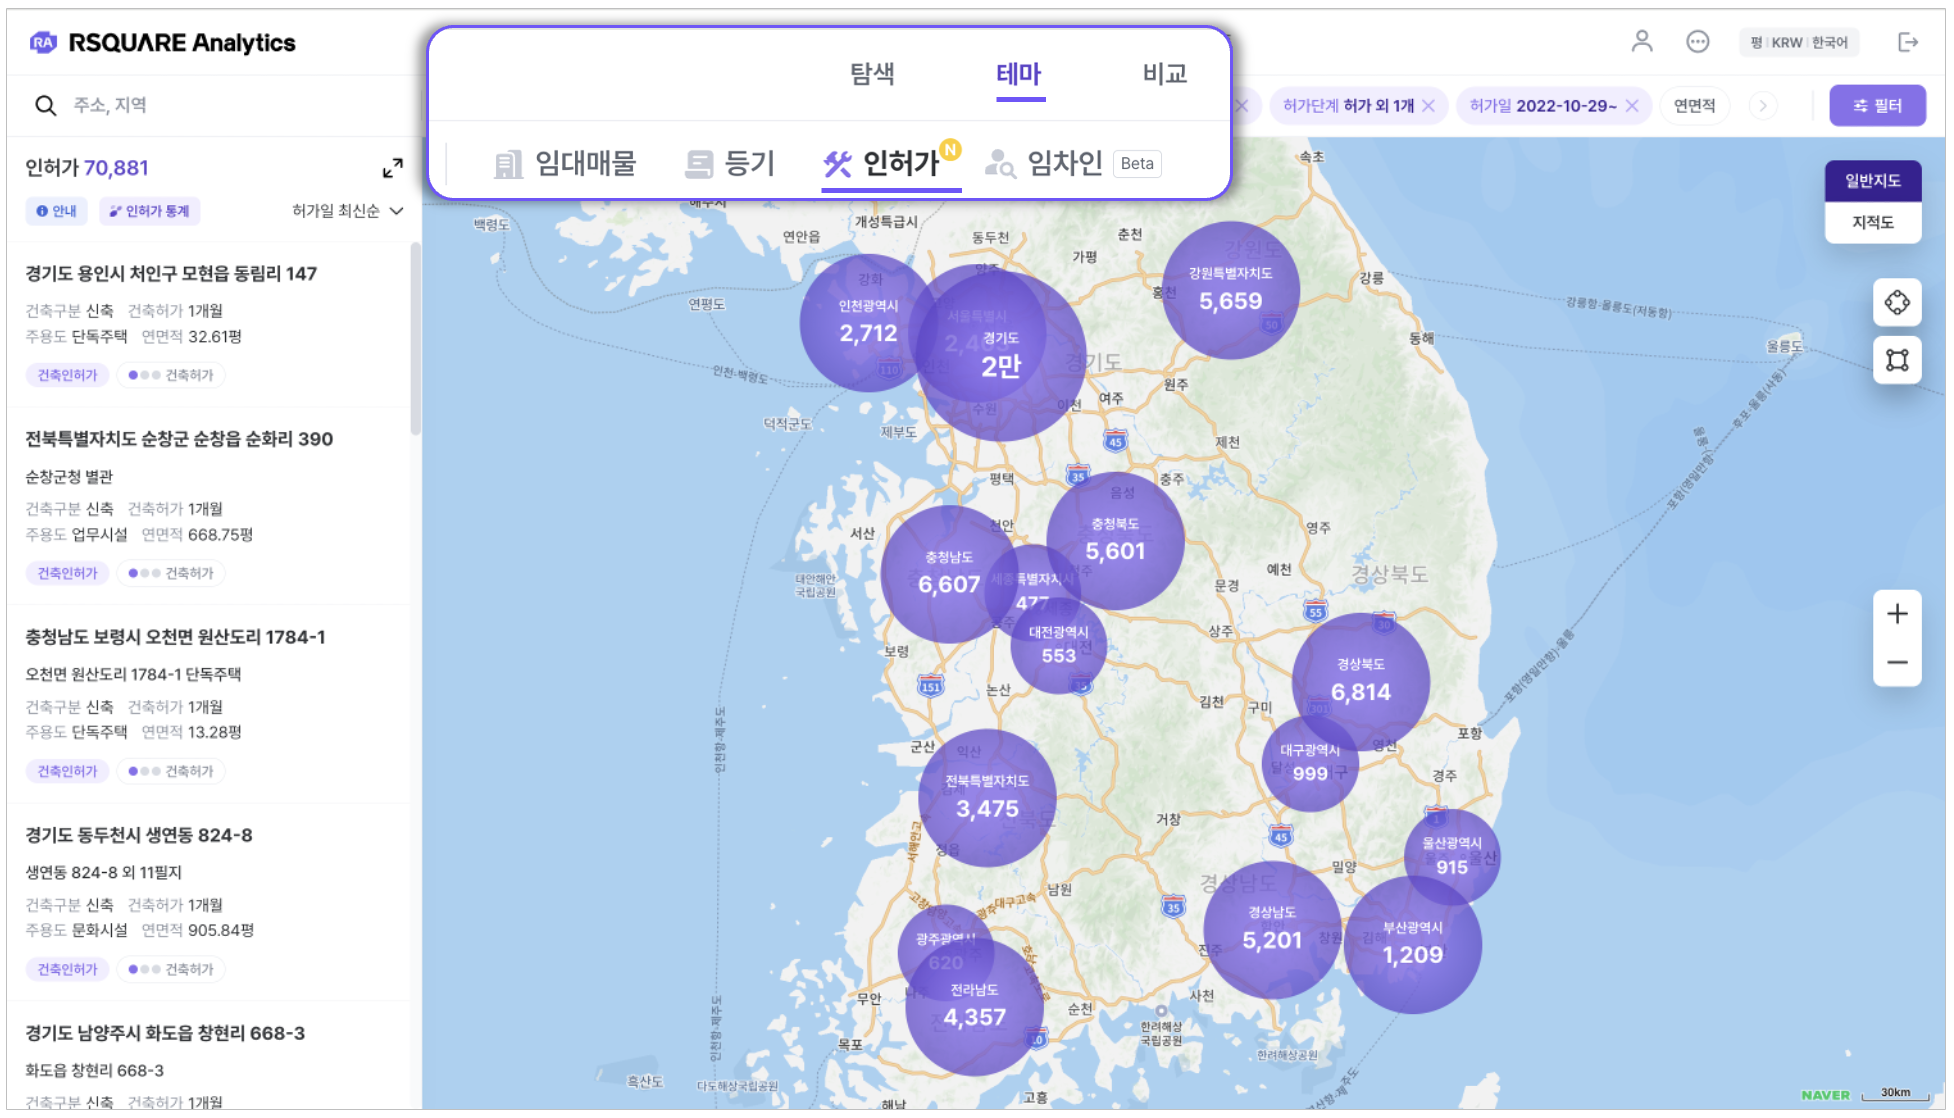Open the chat bubble messages icon
The height and width of the screenshot is (1118, 1954).
click(1697, 42)
